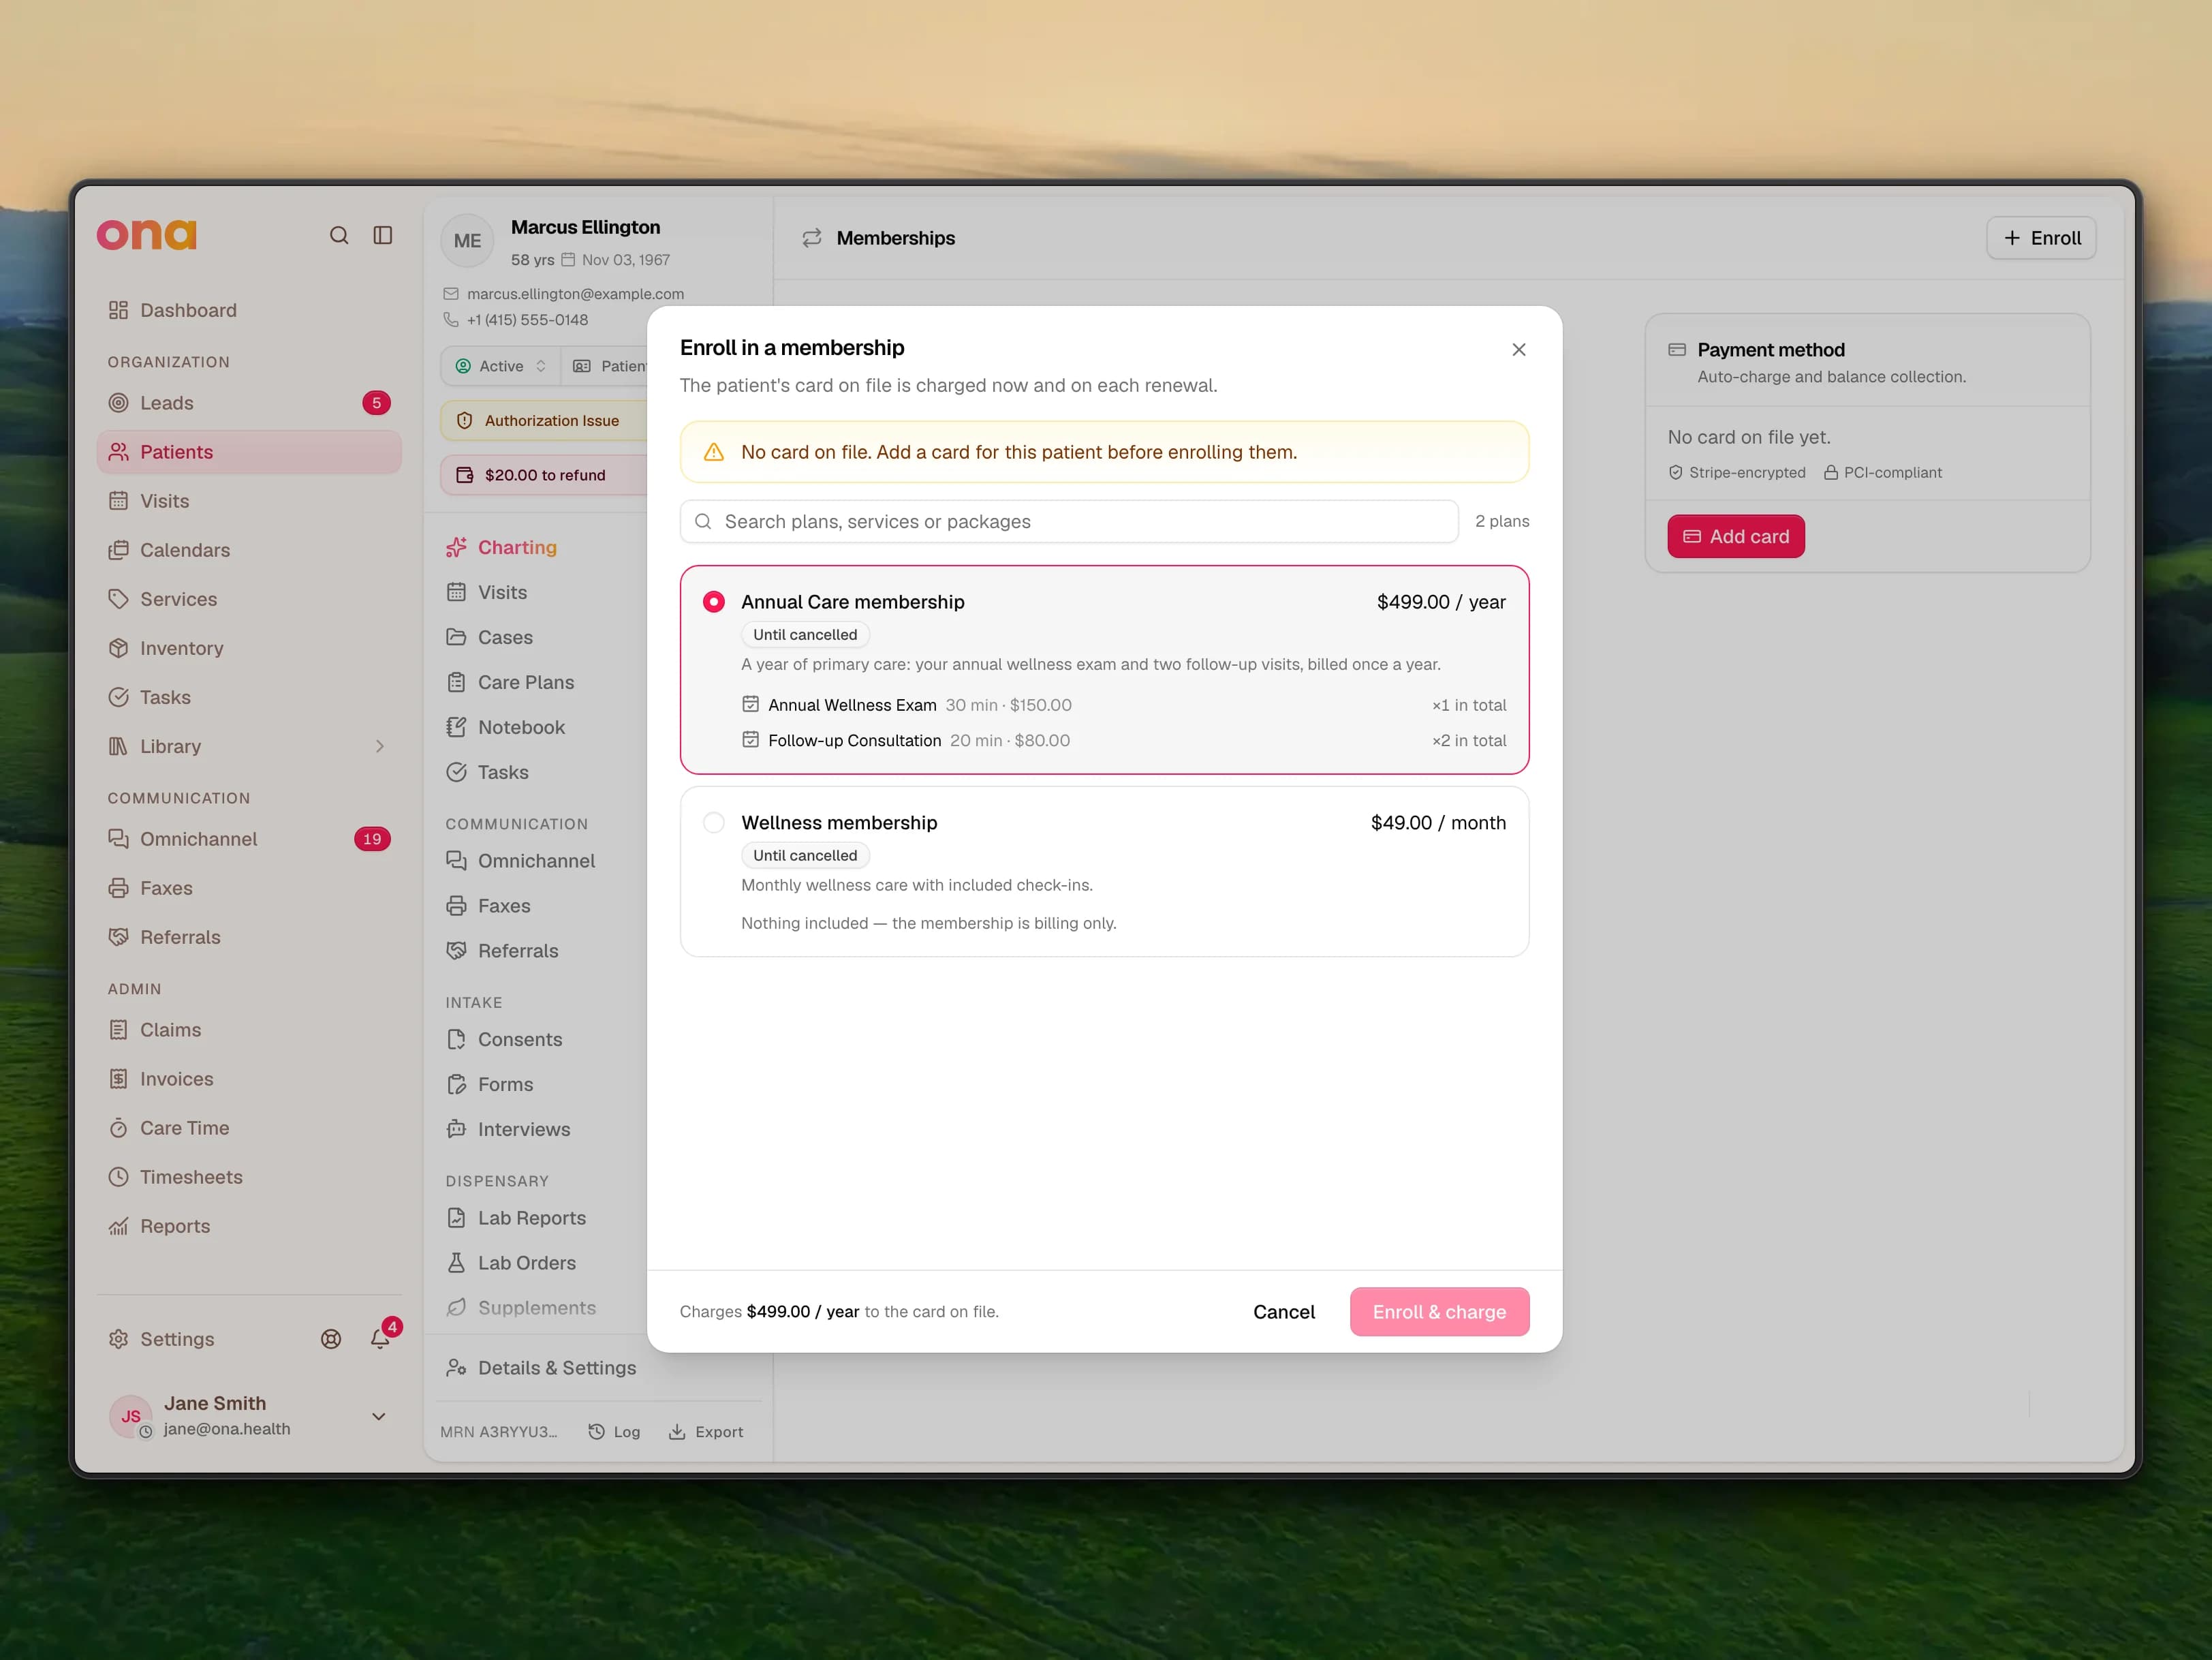The width and height of the screenshot is (2212, 1660).
Task: Expand the Jane Smith account menu chevron
Action: 379,1416
